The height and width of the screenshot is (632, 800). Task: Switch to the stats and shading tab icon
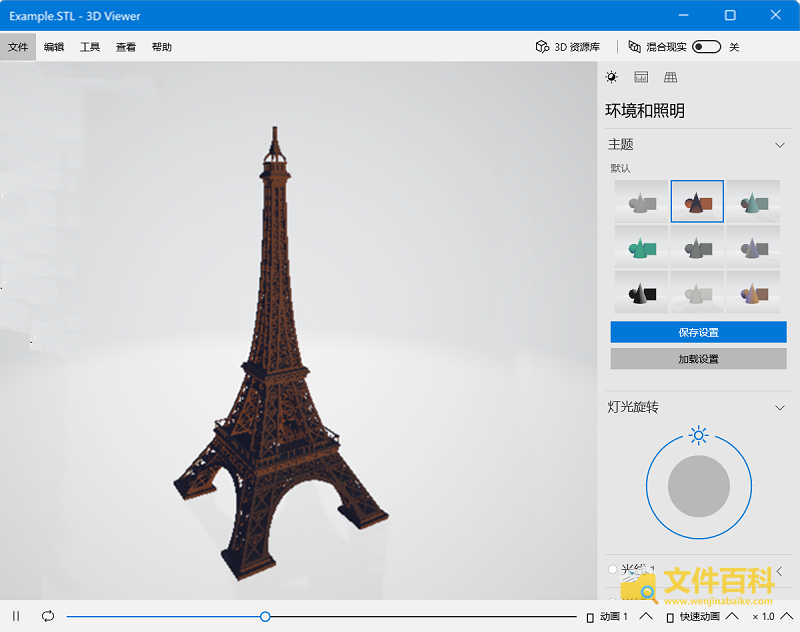click(641, 77)
